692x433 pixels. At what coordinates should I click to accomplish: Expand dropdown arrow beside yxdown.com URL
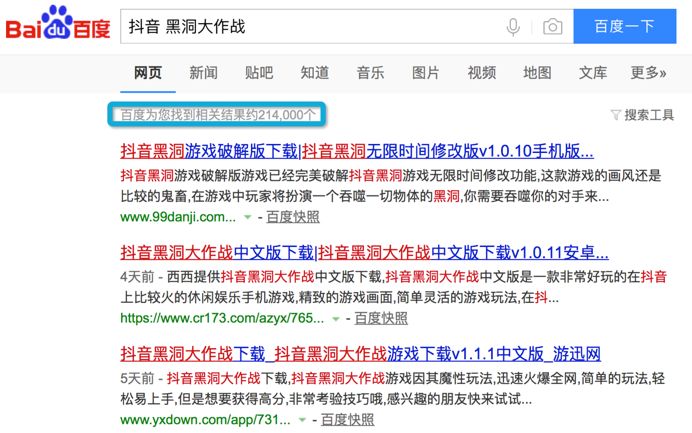click(x=302, y=420)
